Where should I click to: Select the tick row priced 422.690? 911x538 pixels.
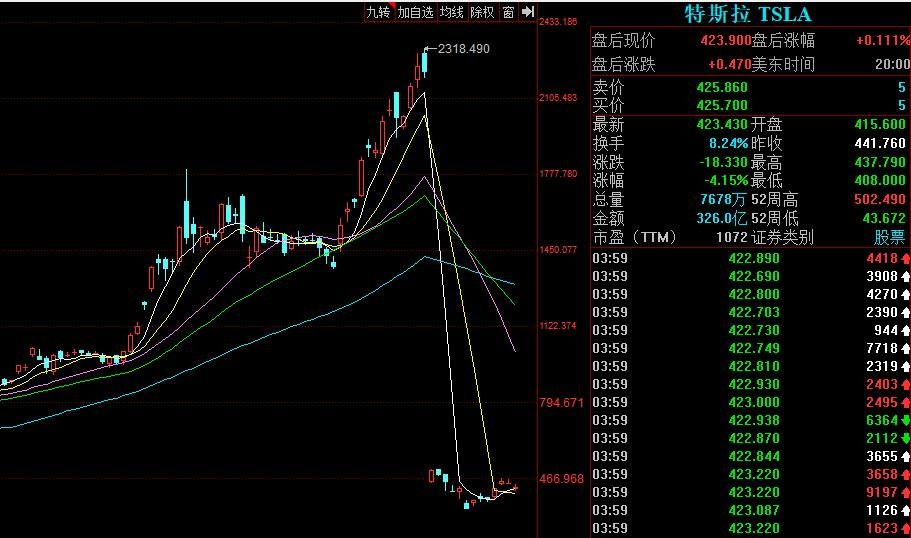pos(751,276)
